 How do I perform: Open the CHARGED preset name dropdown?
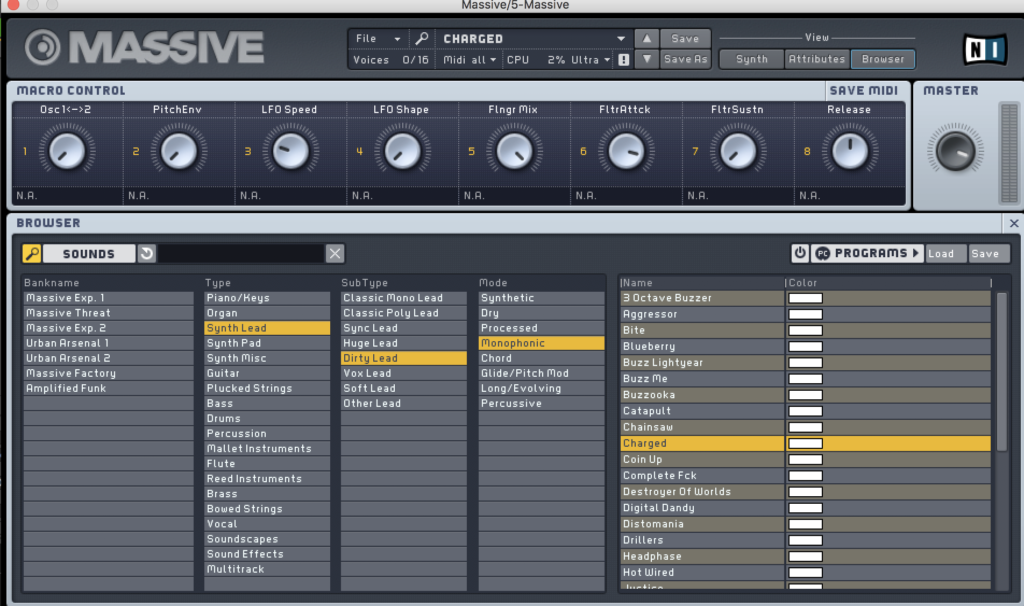[x=535, y=39]
